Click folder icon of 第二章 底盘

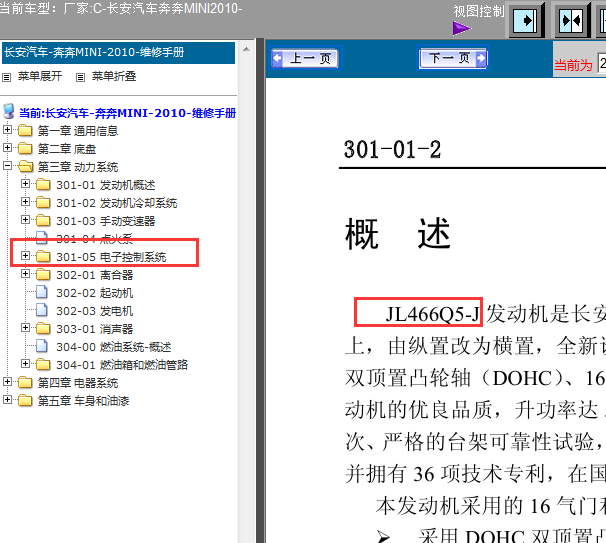click(x=25, y=148)
